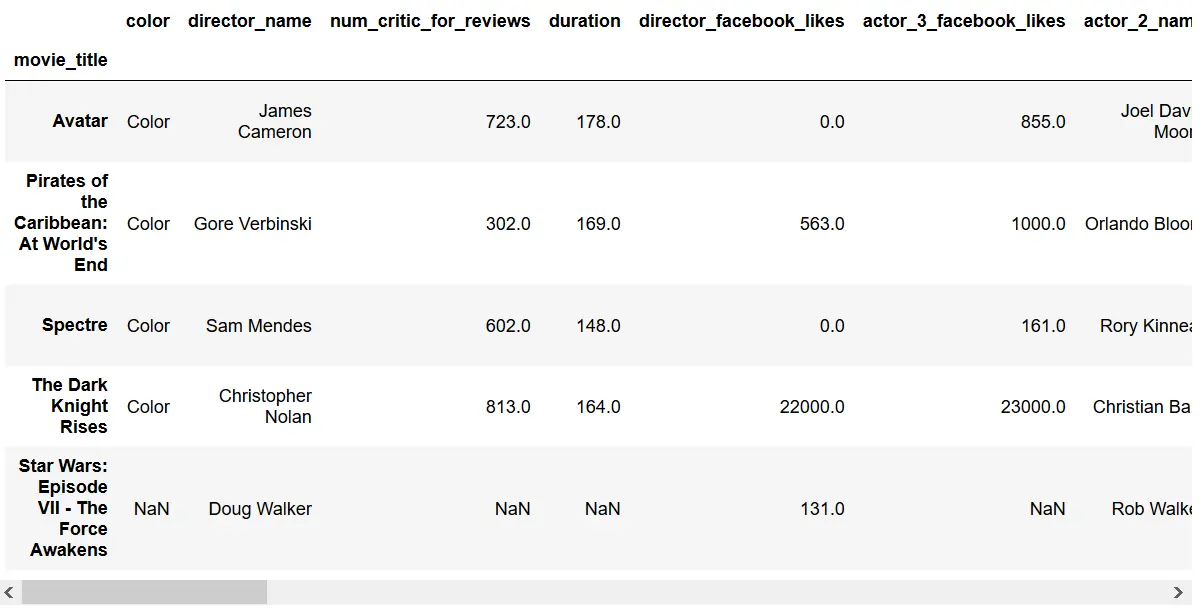This screenshot has height=612, width=1204.
Task: Click Rory Kinnear actor cell
Action: [1146, 326]
